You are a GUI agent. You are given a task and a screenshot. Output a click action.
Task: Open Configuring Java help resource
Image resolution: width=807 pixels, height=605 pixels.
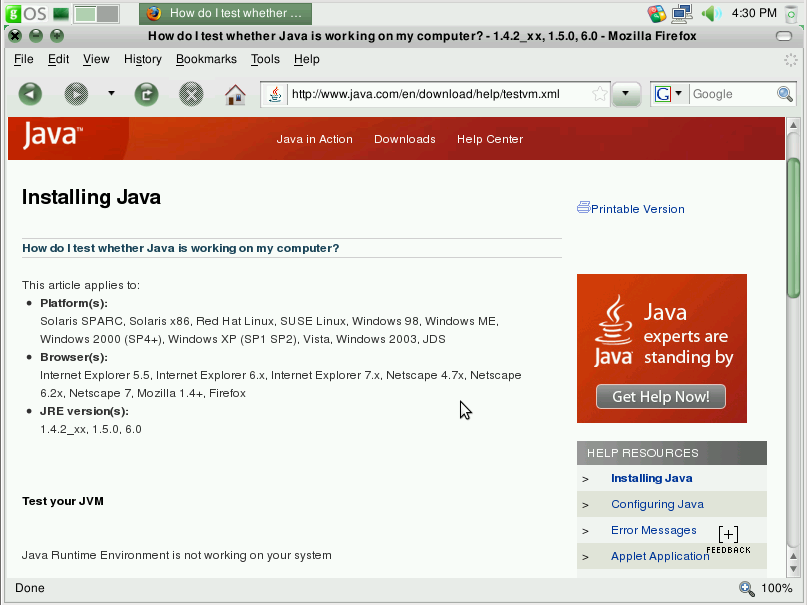pyautogui.click(x=657, y=504)
